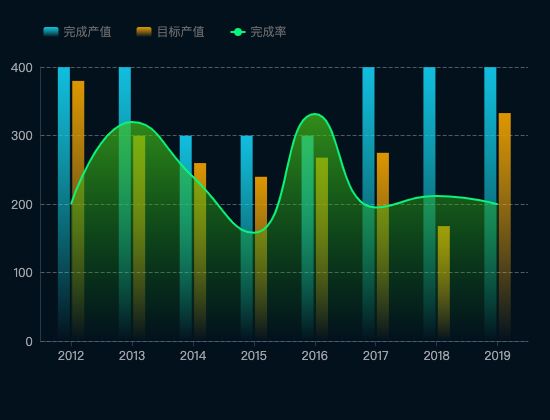Click the 2018 x-axis label
Image resolution: width=550 pixels, height=420 pixels.
436,356
